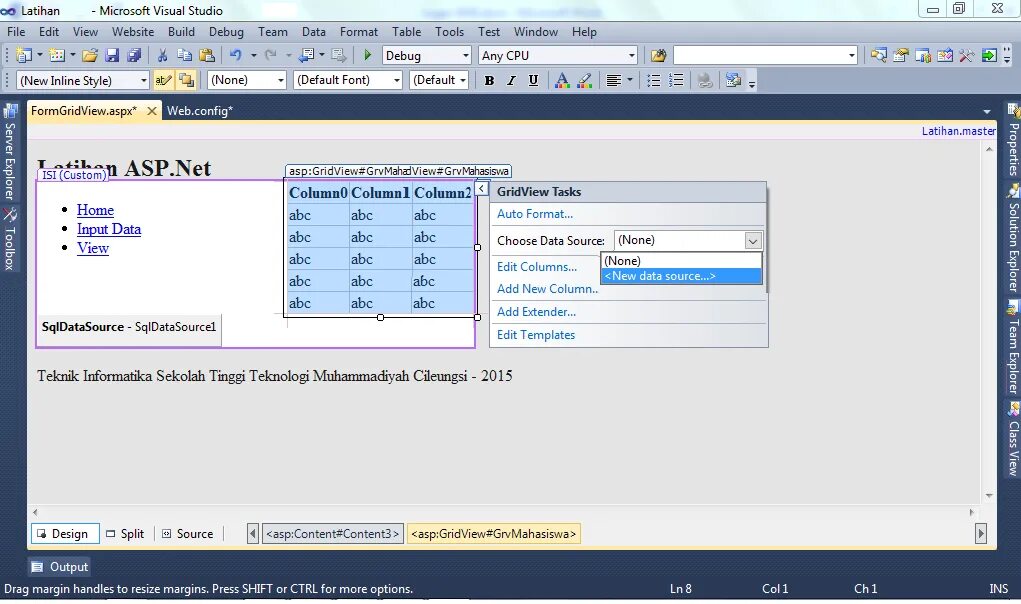Viewport: 1021px width, 604px height.
Task: Click the Start Page green arrow icon
Action: click(988, 56)
